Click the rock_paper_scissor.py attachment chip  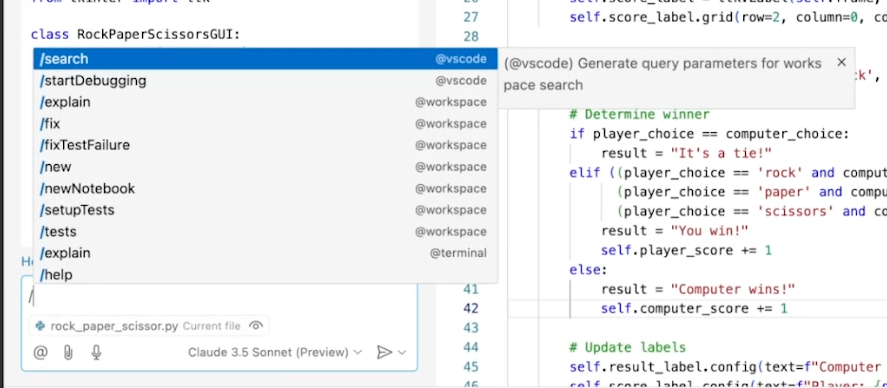click(149, 326)
